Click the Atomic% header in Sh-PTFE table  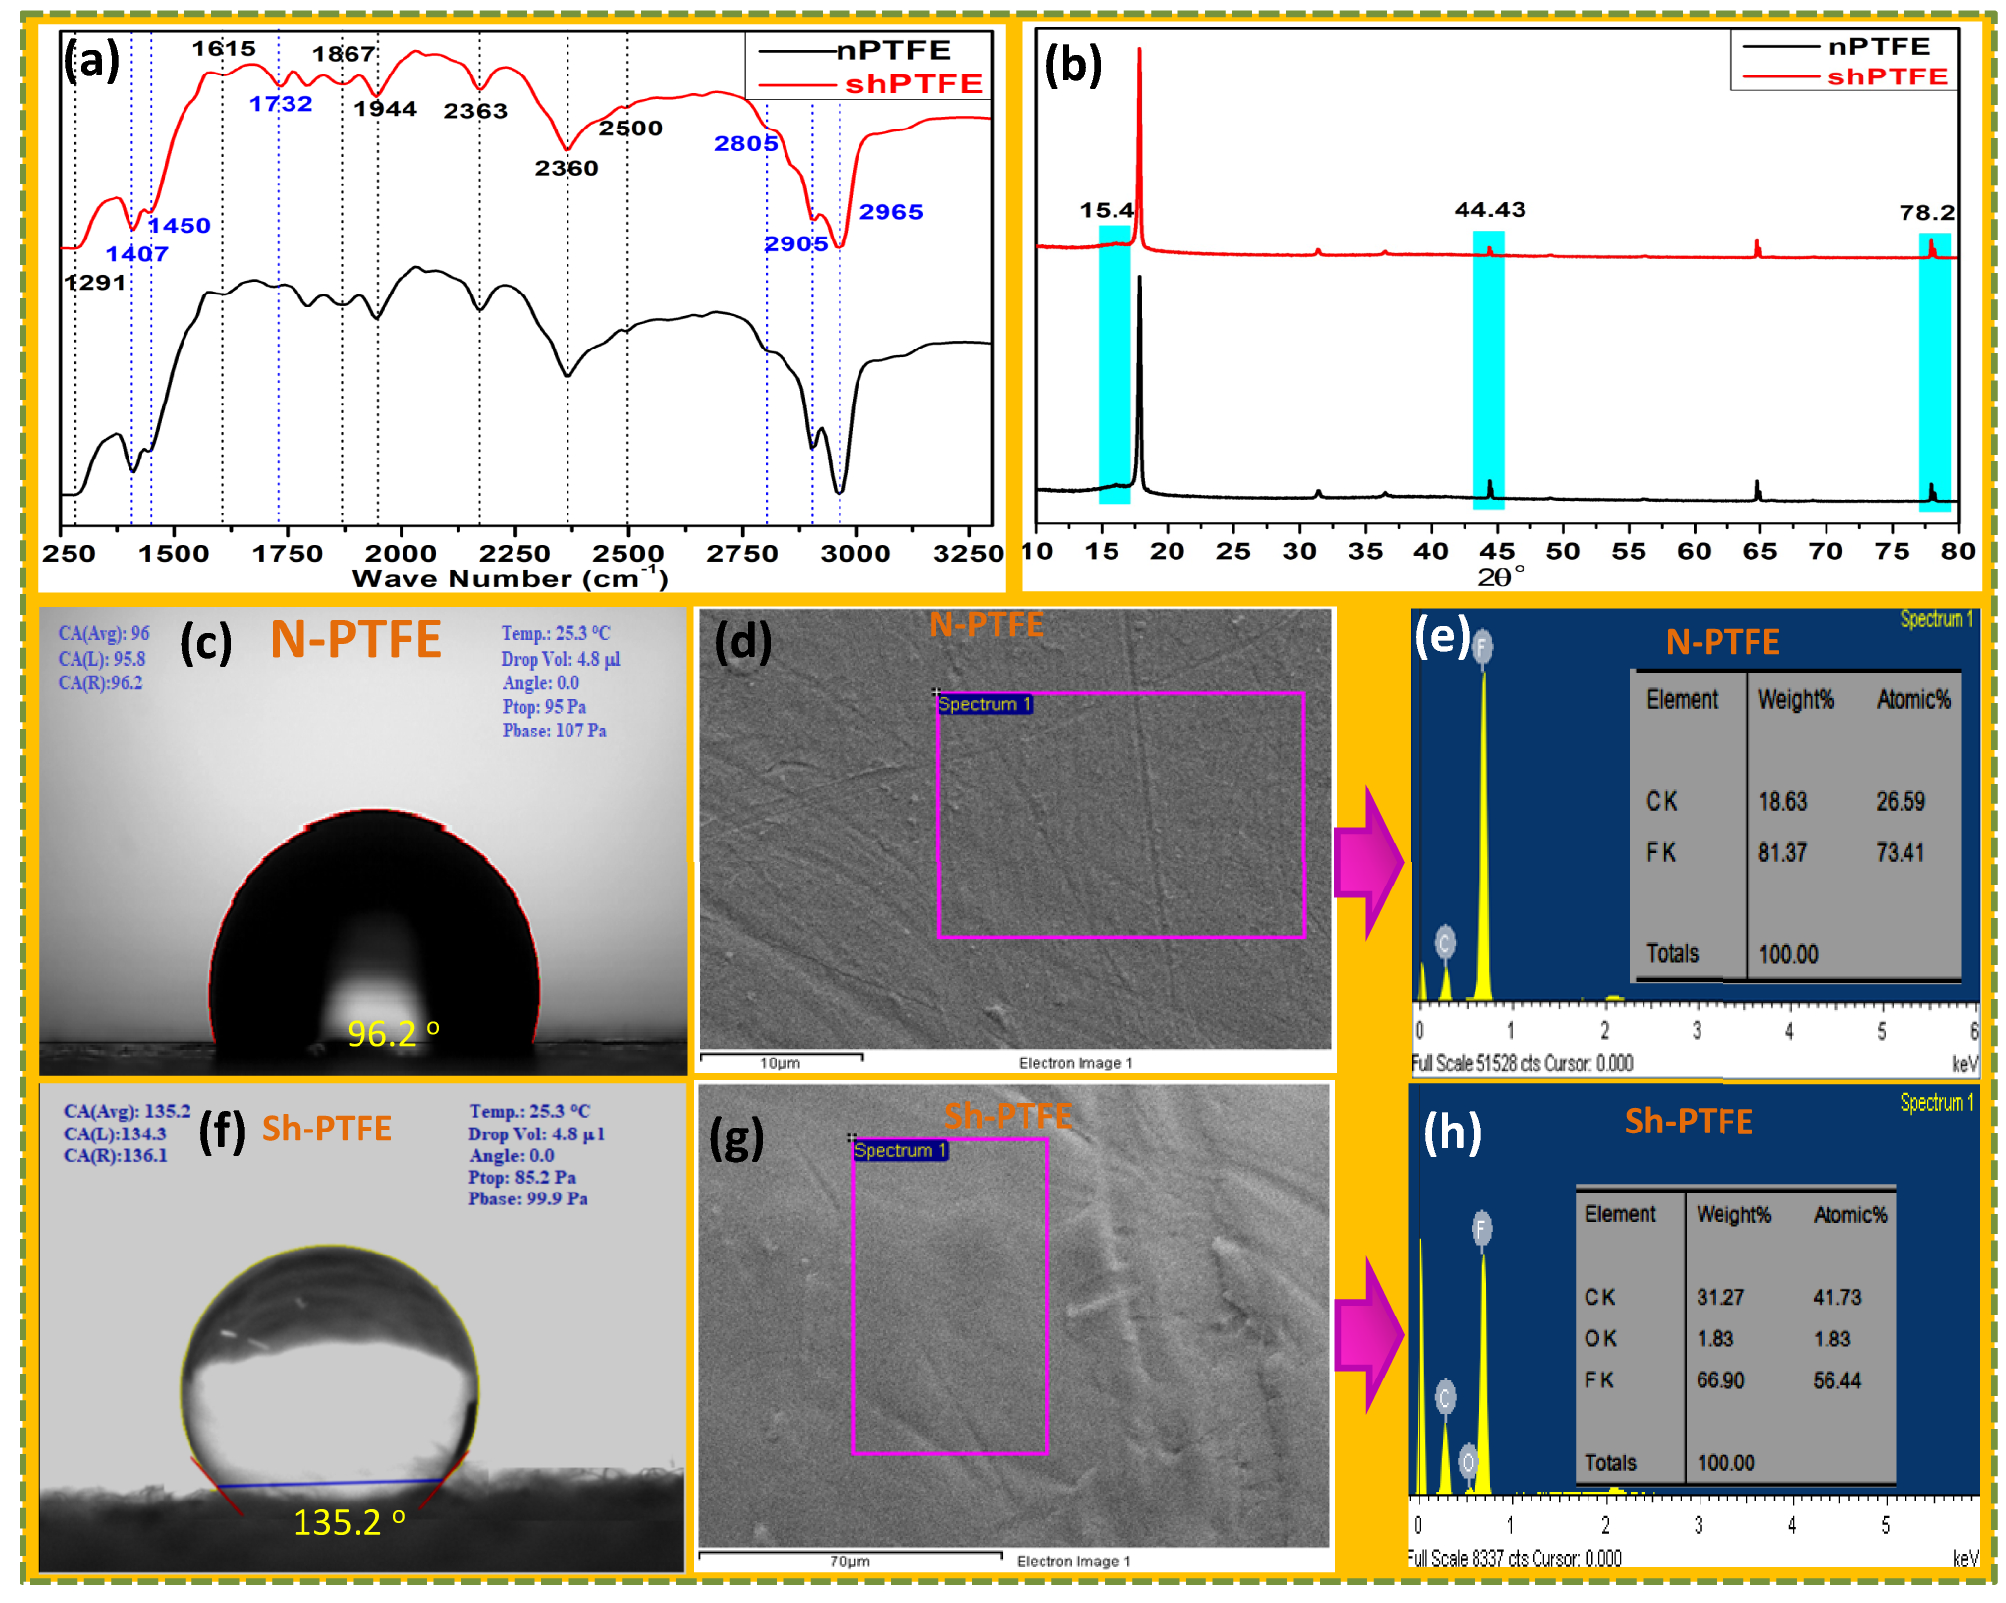(1850, 1215)
